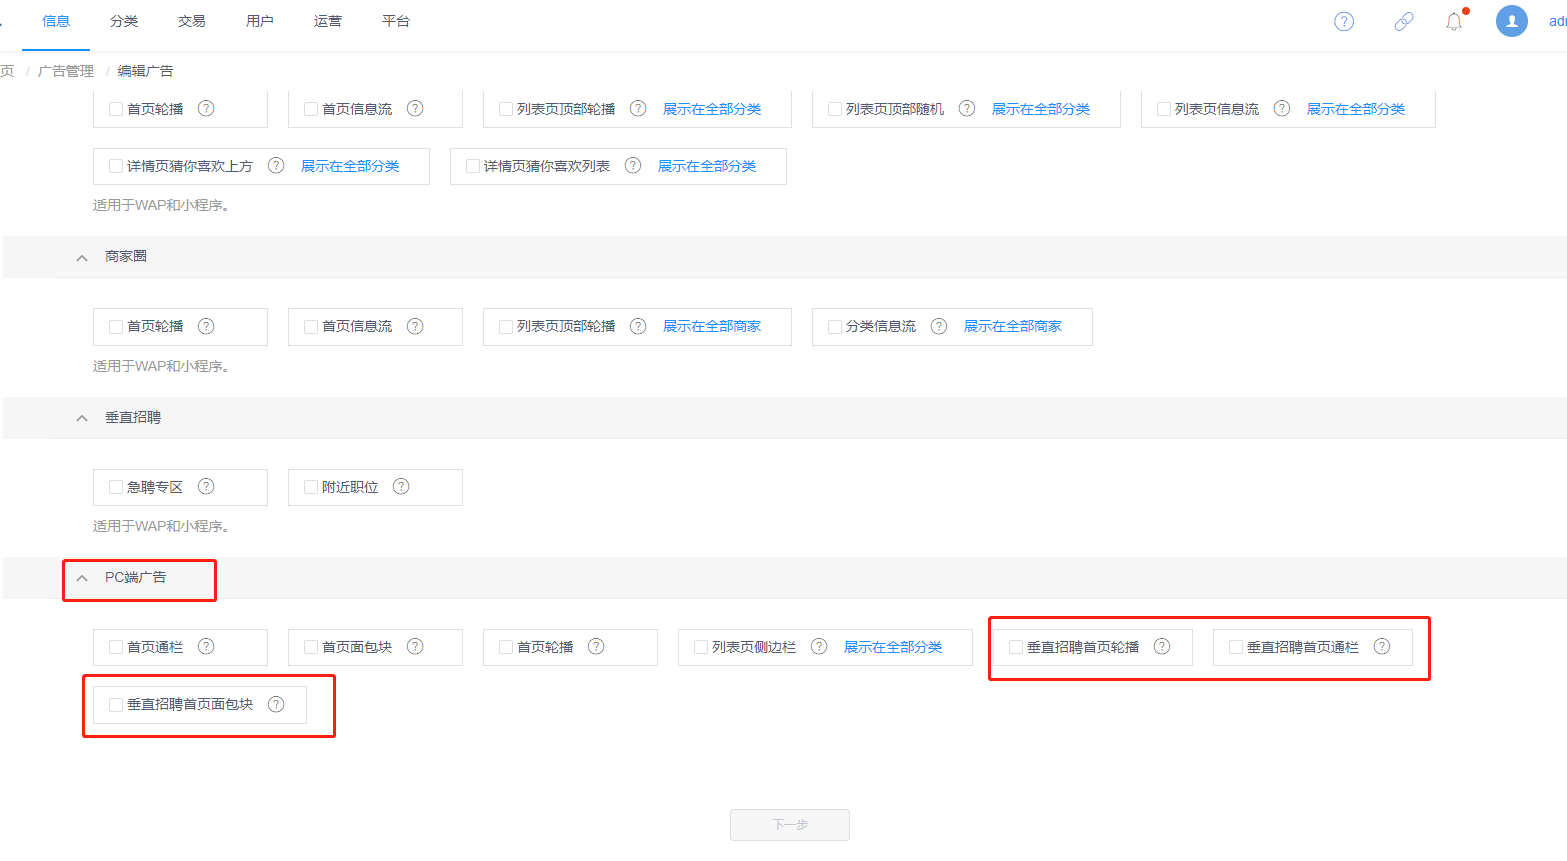1567x861 pixels.
Task: Select the 首页通栏 checkbox
Action: (116, 647)
